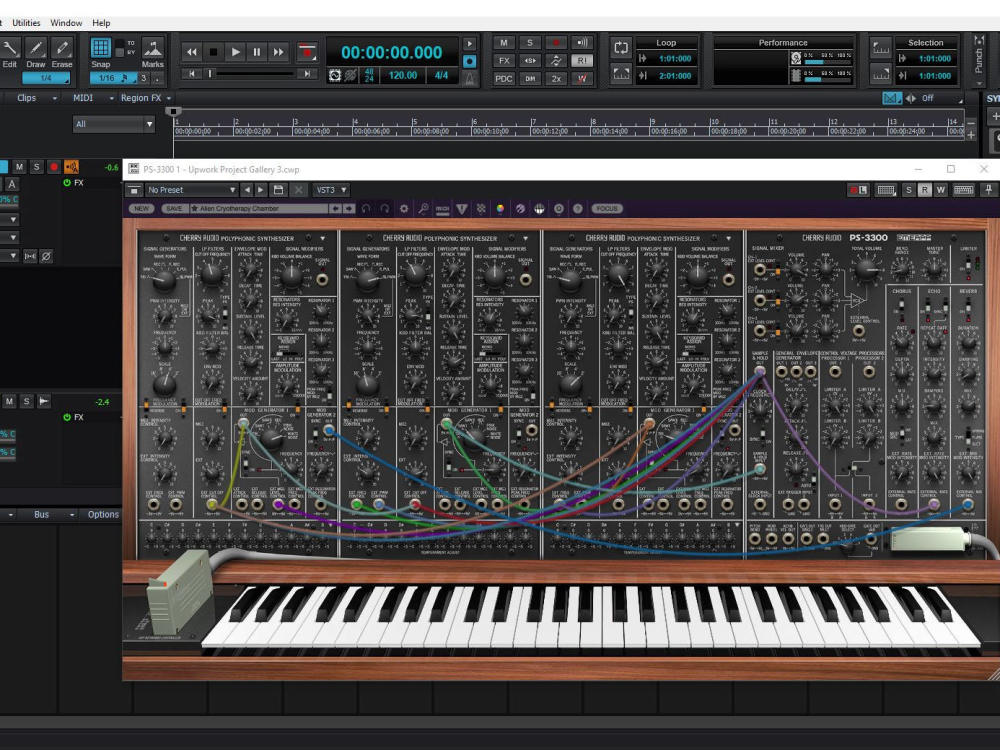
Task: Click the SAVE button in PS-3300
Action: [174, 209]
